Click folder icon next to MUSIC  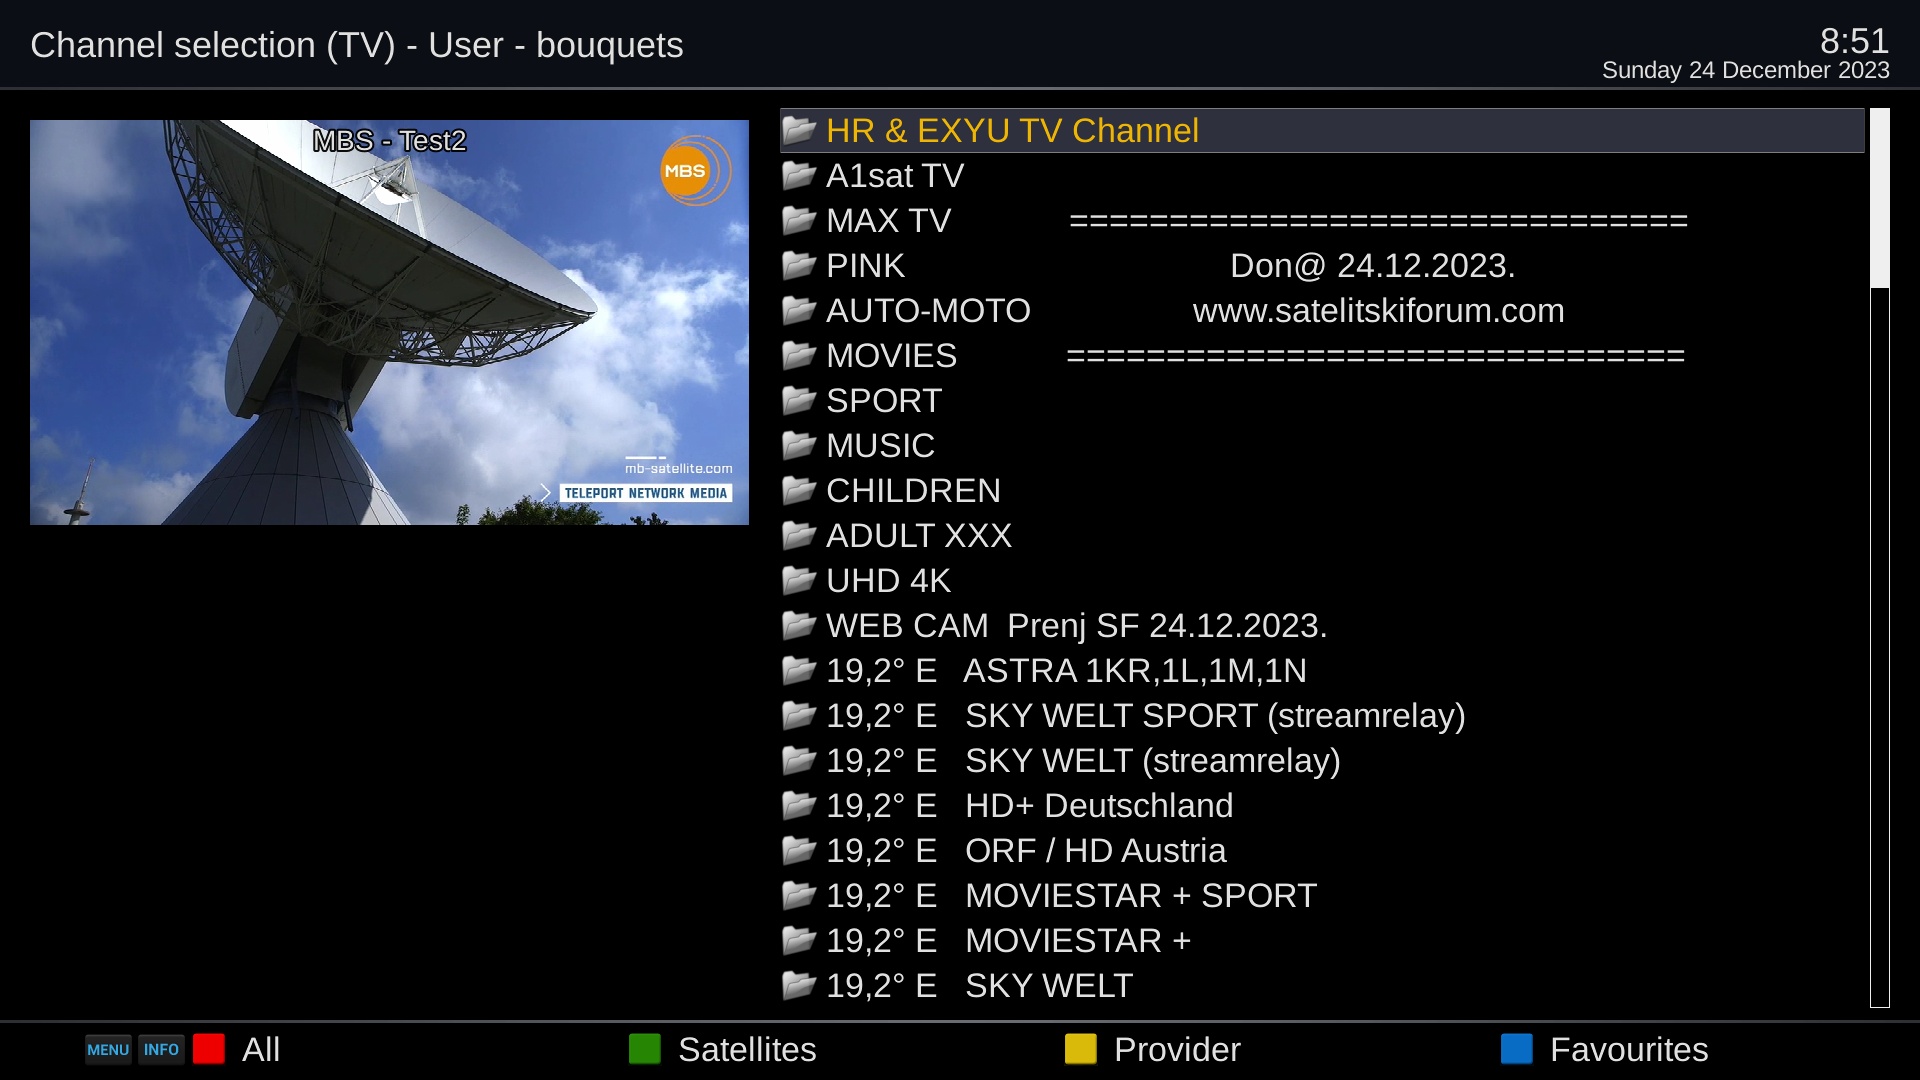[x=799, y=445]
